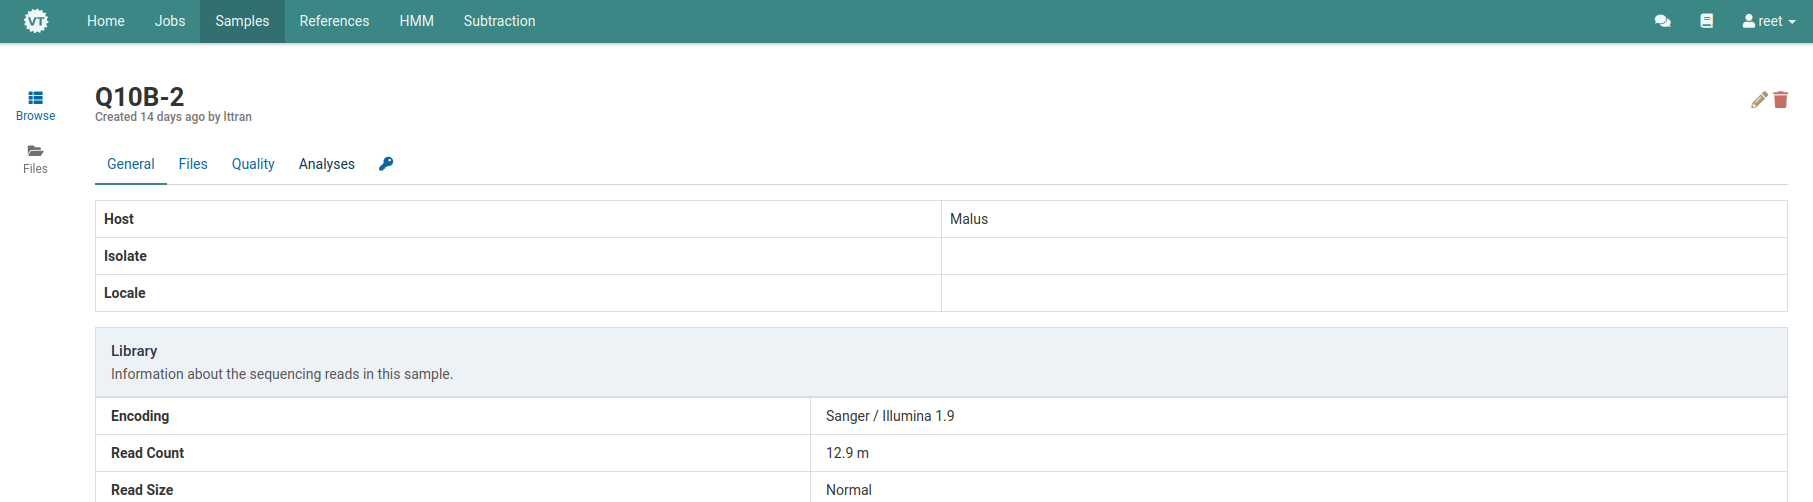Switch to the sample Files tab
Viewport: 1813px width, 502px height.
click(193, 164)
